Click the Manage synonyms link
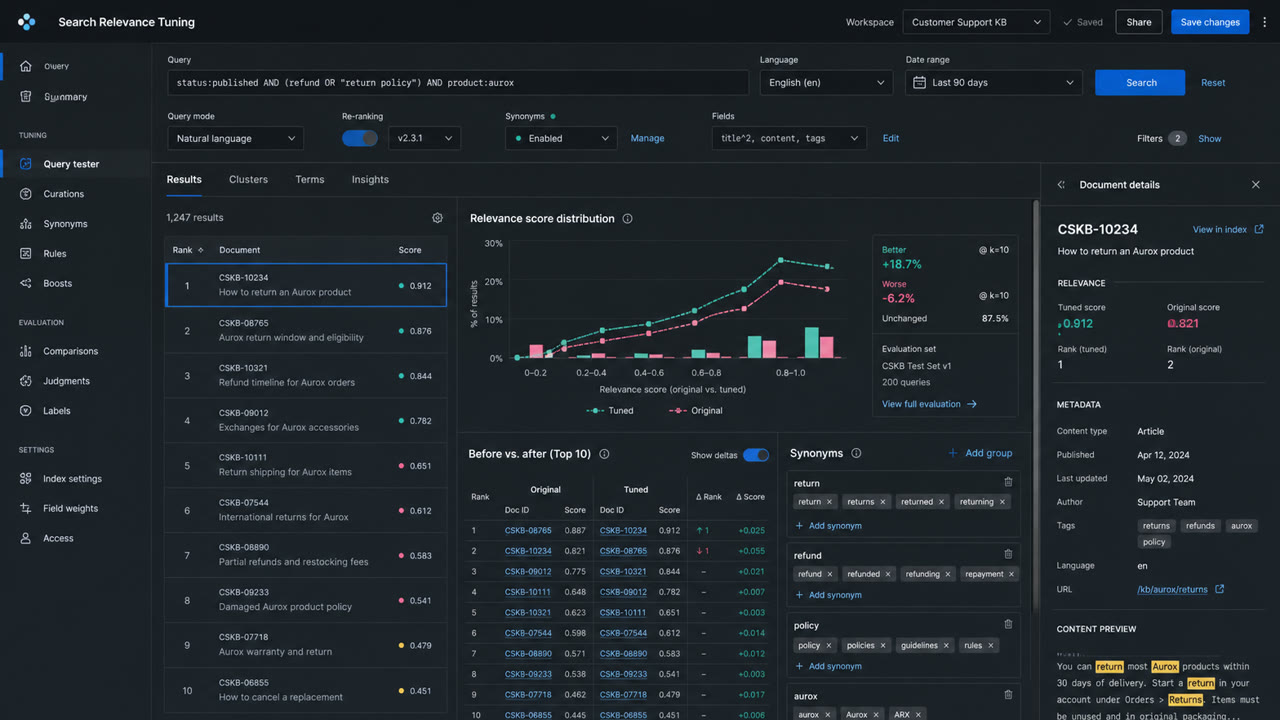 (647, 138)
